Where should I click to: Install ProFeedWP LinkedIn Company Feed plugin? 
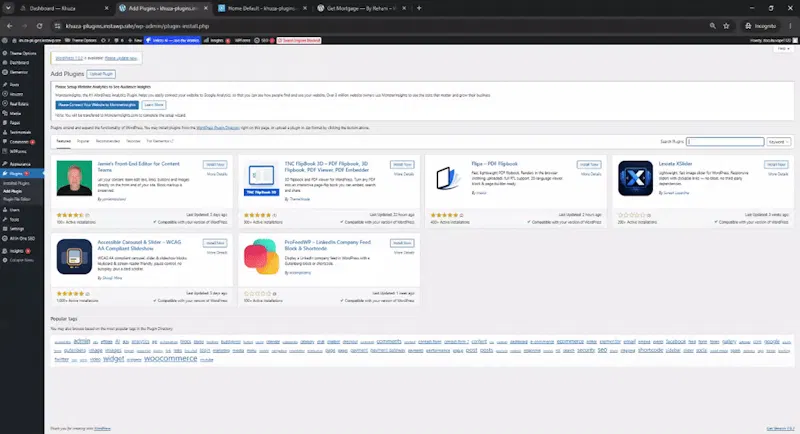tap(402, 243)
